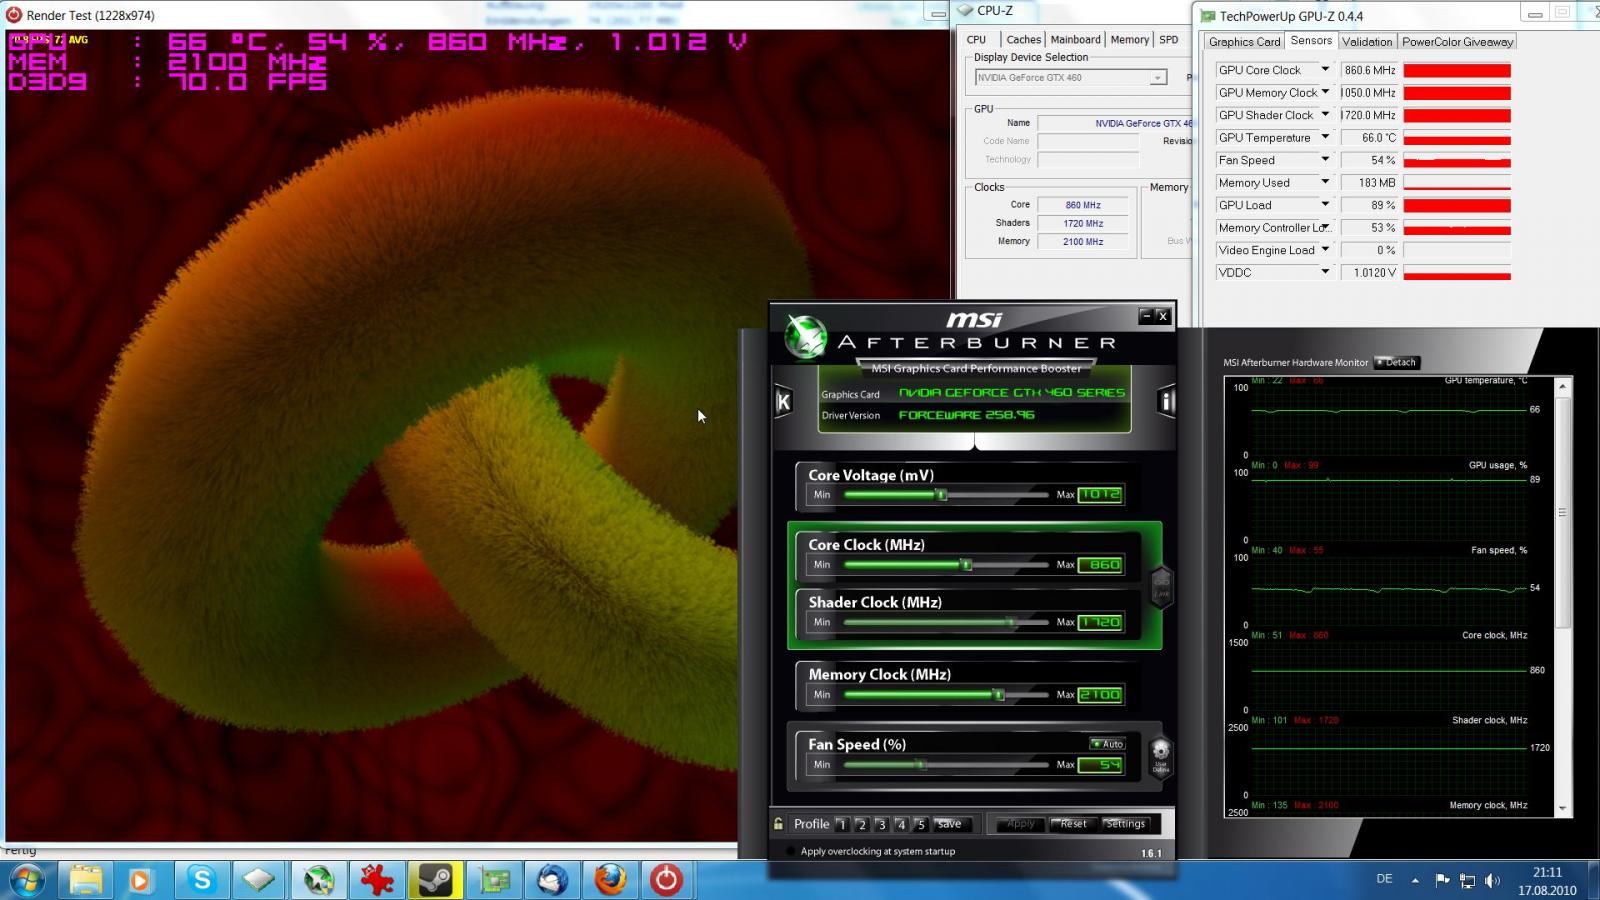This screenshot has width=1600, height=900.
Task: Click the green graphics card taskbar icon
Action: click(x=494, y=880)
